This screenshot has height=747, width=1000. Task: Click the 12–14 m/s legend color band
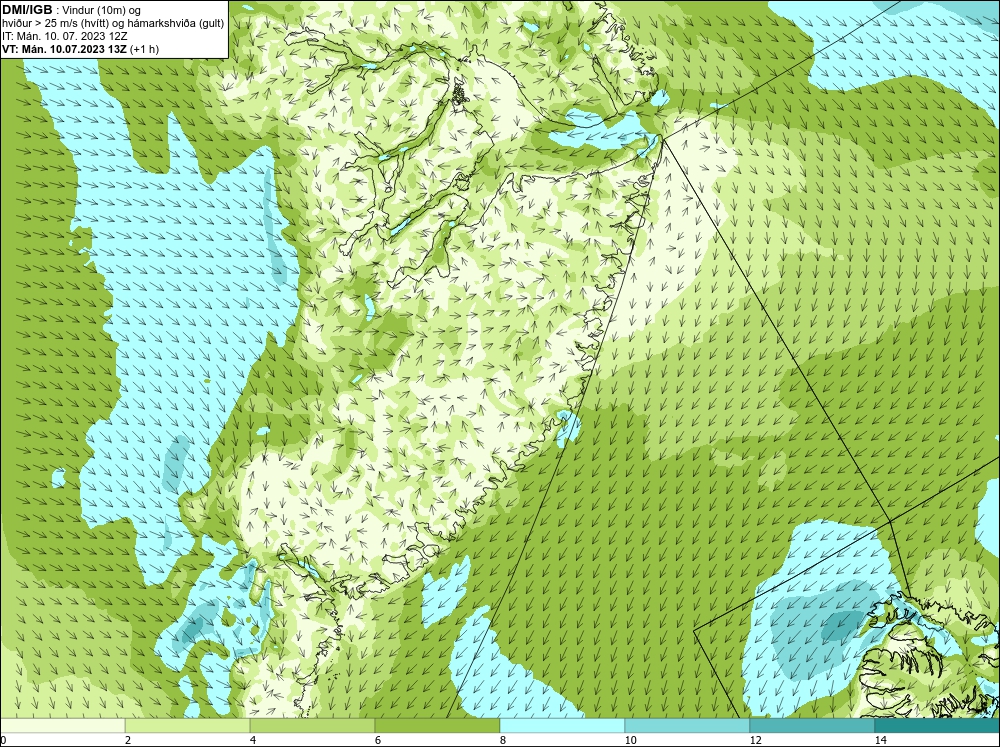[812, 726]
